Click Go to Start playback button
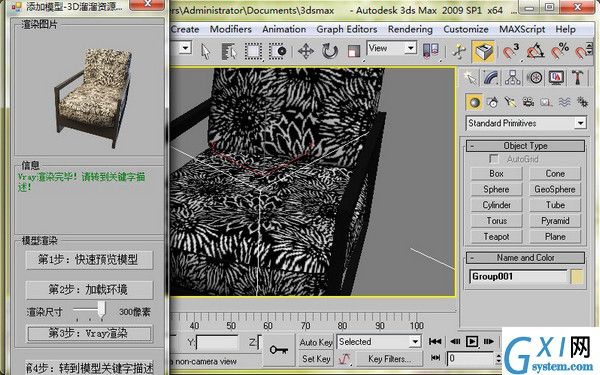The width and height of the screenshot is (600, 375). (435, 341)
